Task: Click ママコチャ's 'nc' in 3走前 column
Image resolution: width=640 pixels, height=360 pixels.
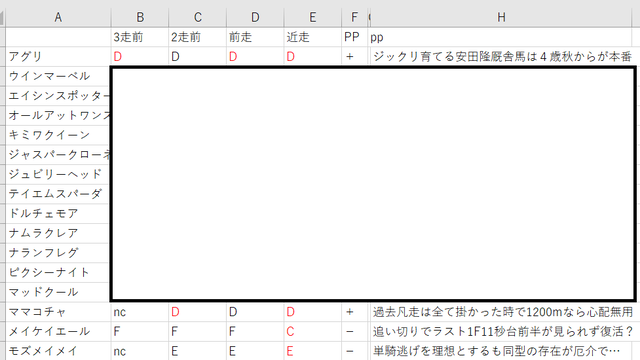Action: tap(120, 313)
